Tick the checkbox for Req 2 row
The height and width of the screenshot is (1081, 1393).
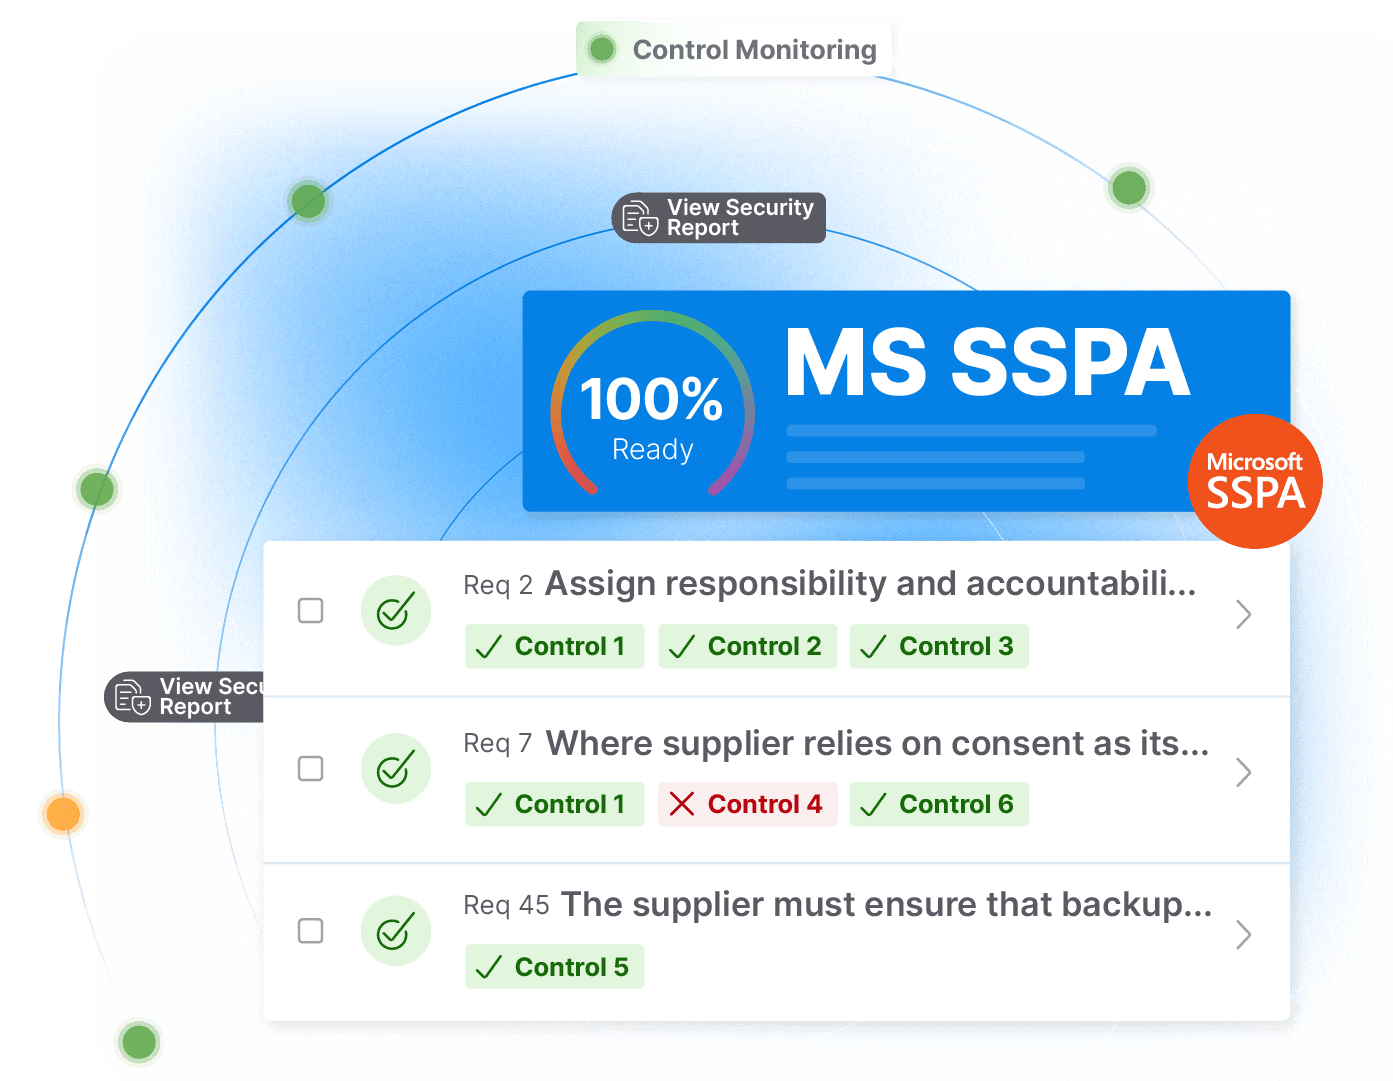tap(311, 610)
